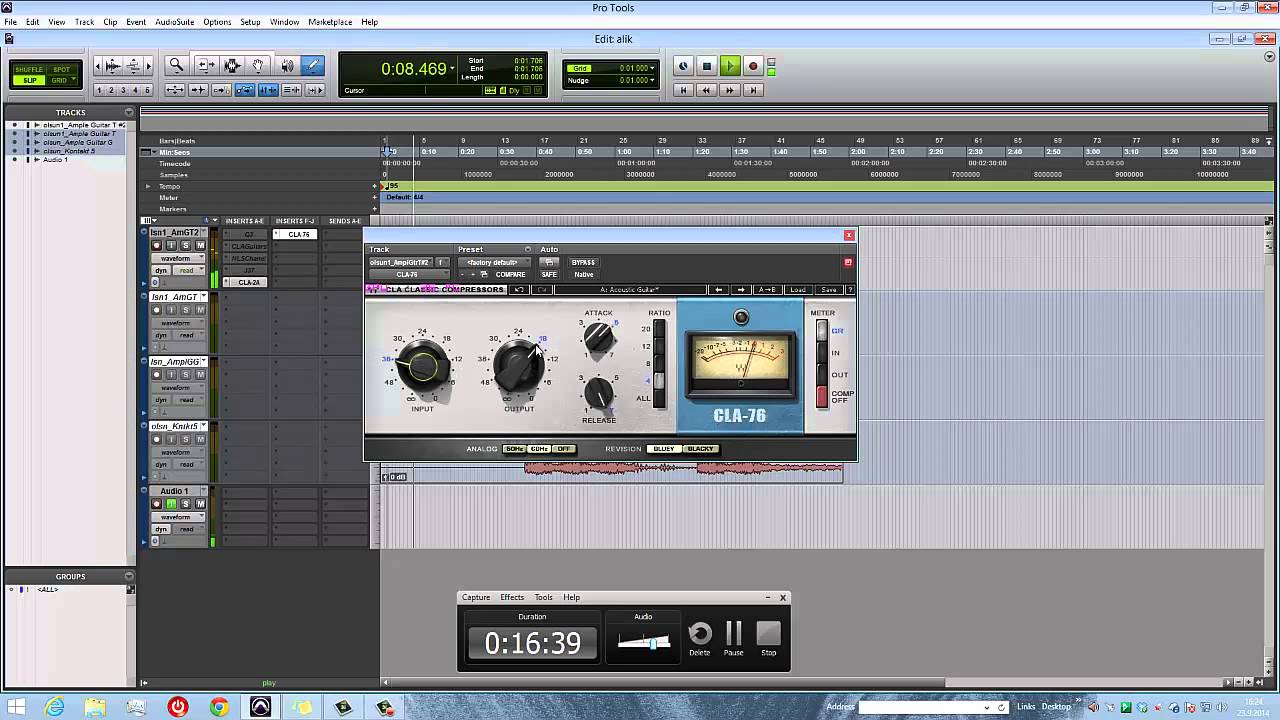Open the Track menu
The height and width of the screenshot is (720, 1280).
pos(84,22)
